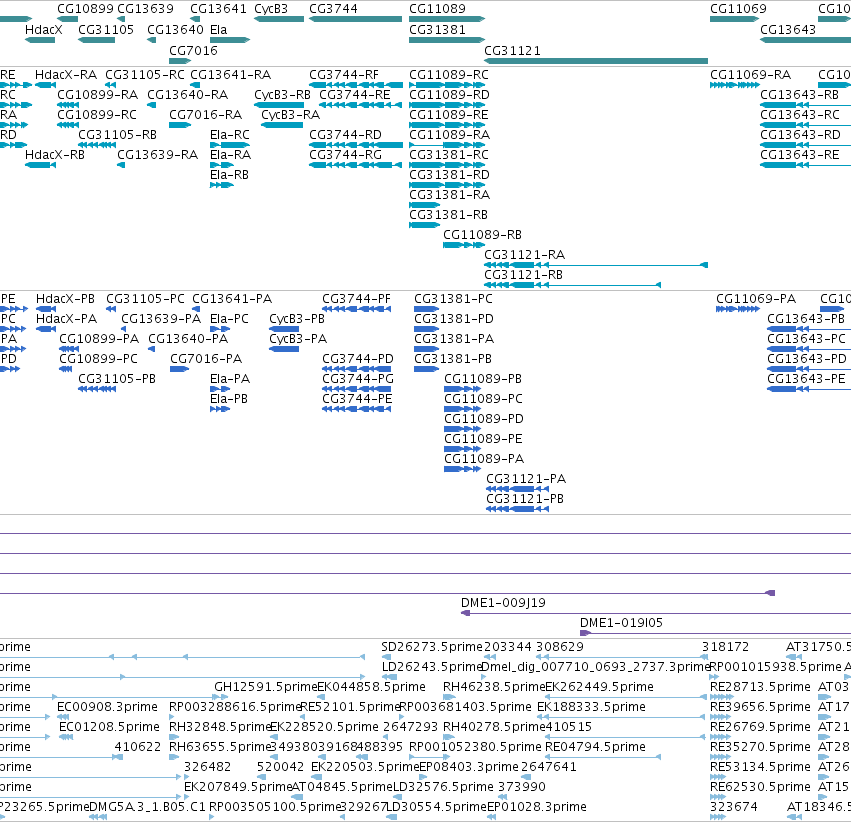Viewport: 851px width, 822px height.
Task: Click the LD32576.5prime EST label
Action: pos(443,787)
